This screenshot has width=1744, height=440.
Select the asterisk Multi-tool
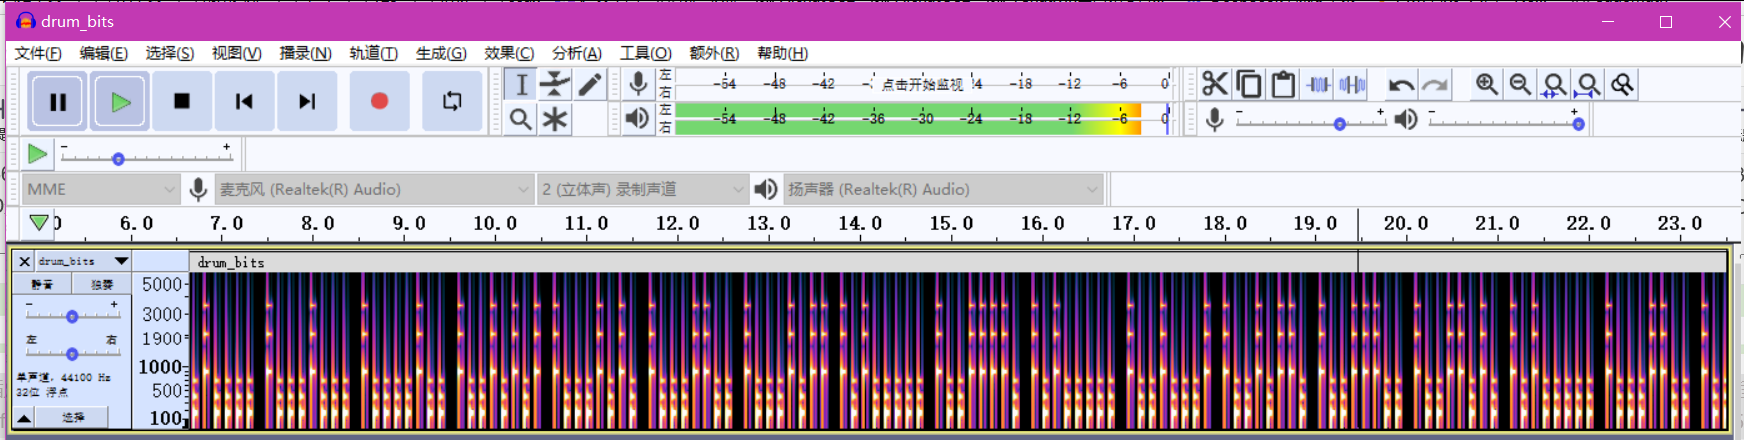click(554, 119)
